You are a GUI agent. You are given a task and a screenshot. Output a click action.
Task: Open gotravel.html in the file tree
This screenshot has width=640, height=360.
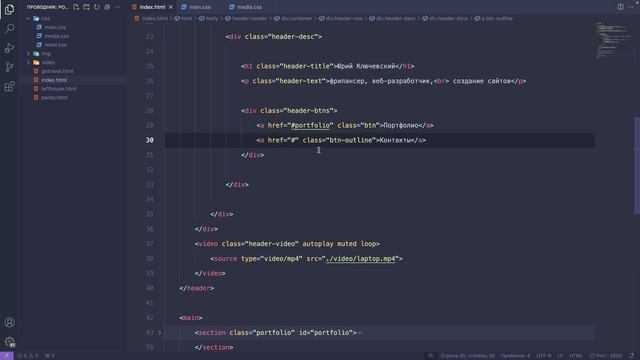pos(57,71)
